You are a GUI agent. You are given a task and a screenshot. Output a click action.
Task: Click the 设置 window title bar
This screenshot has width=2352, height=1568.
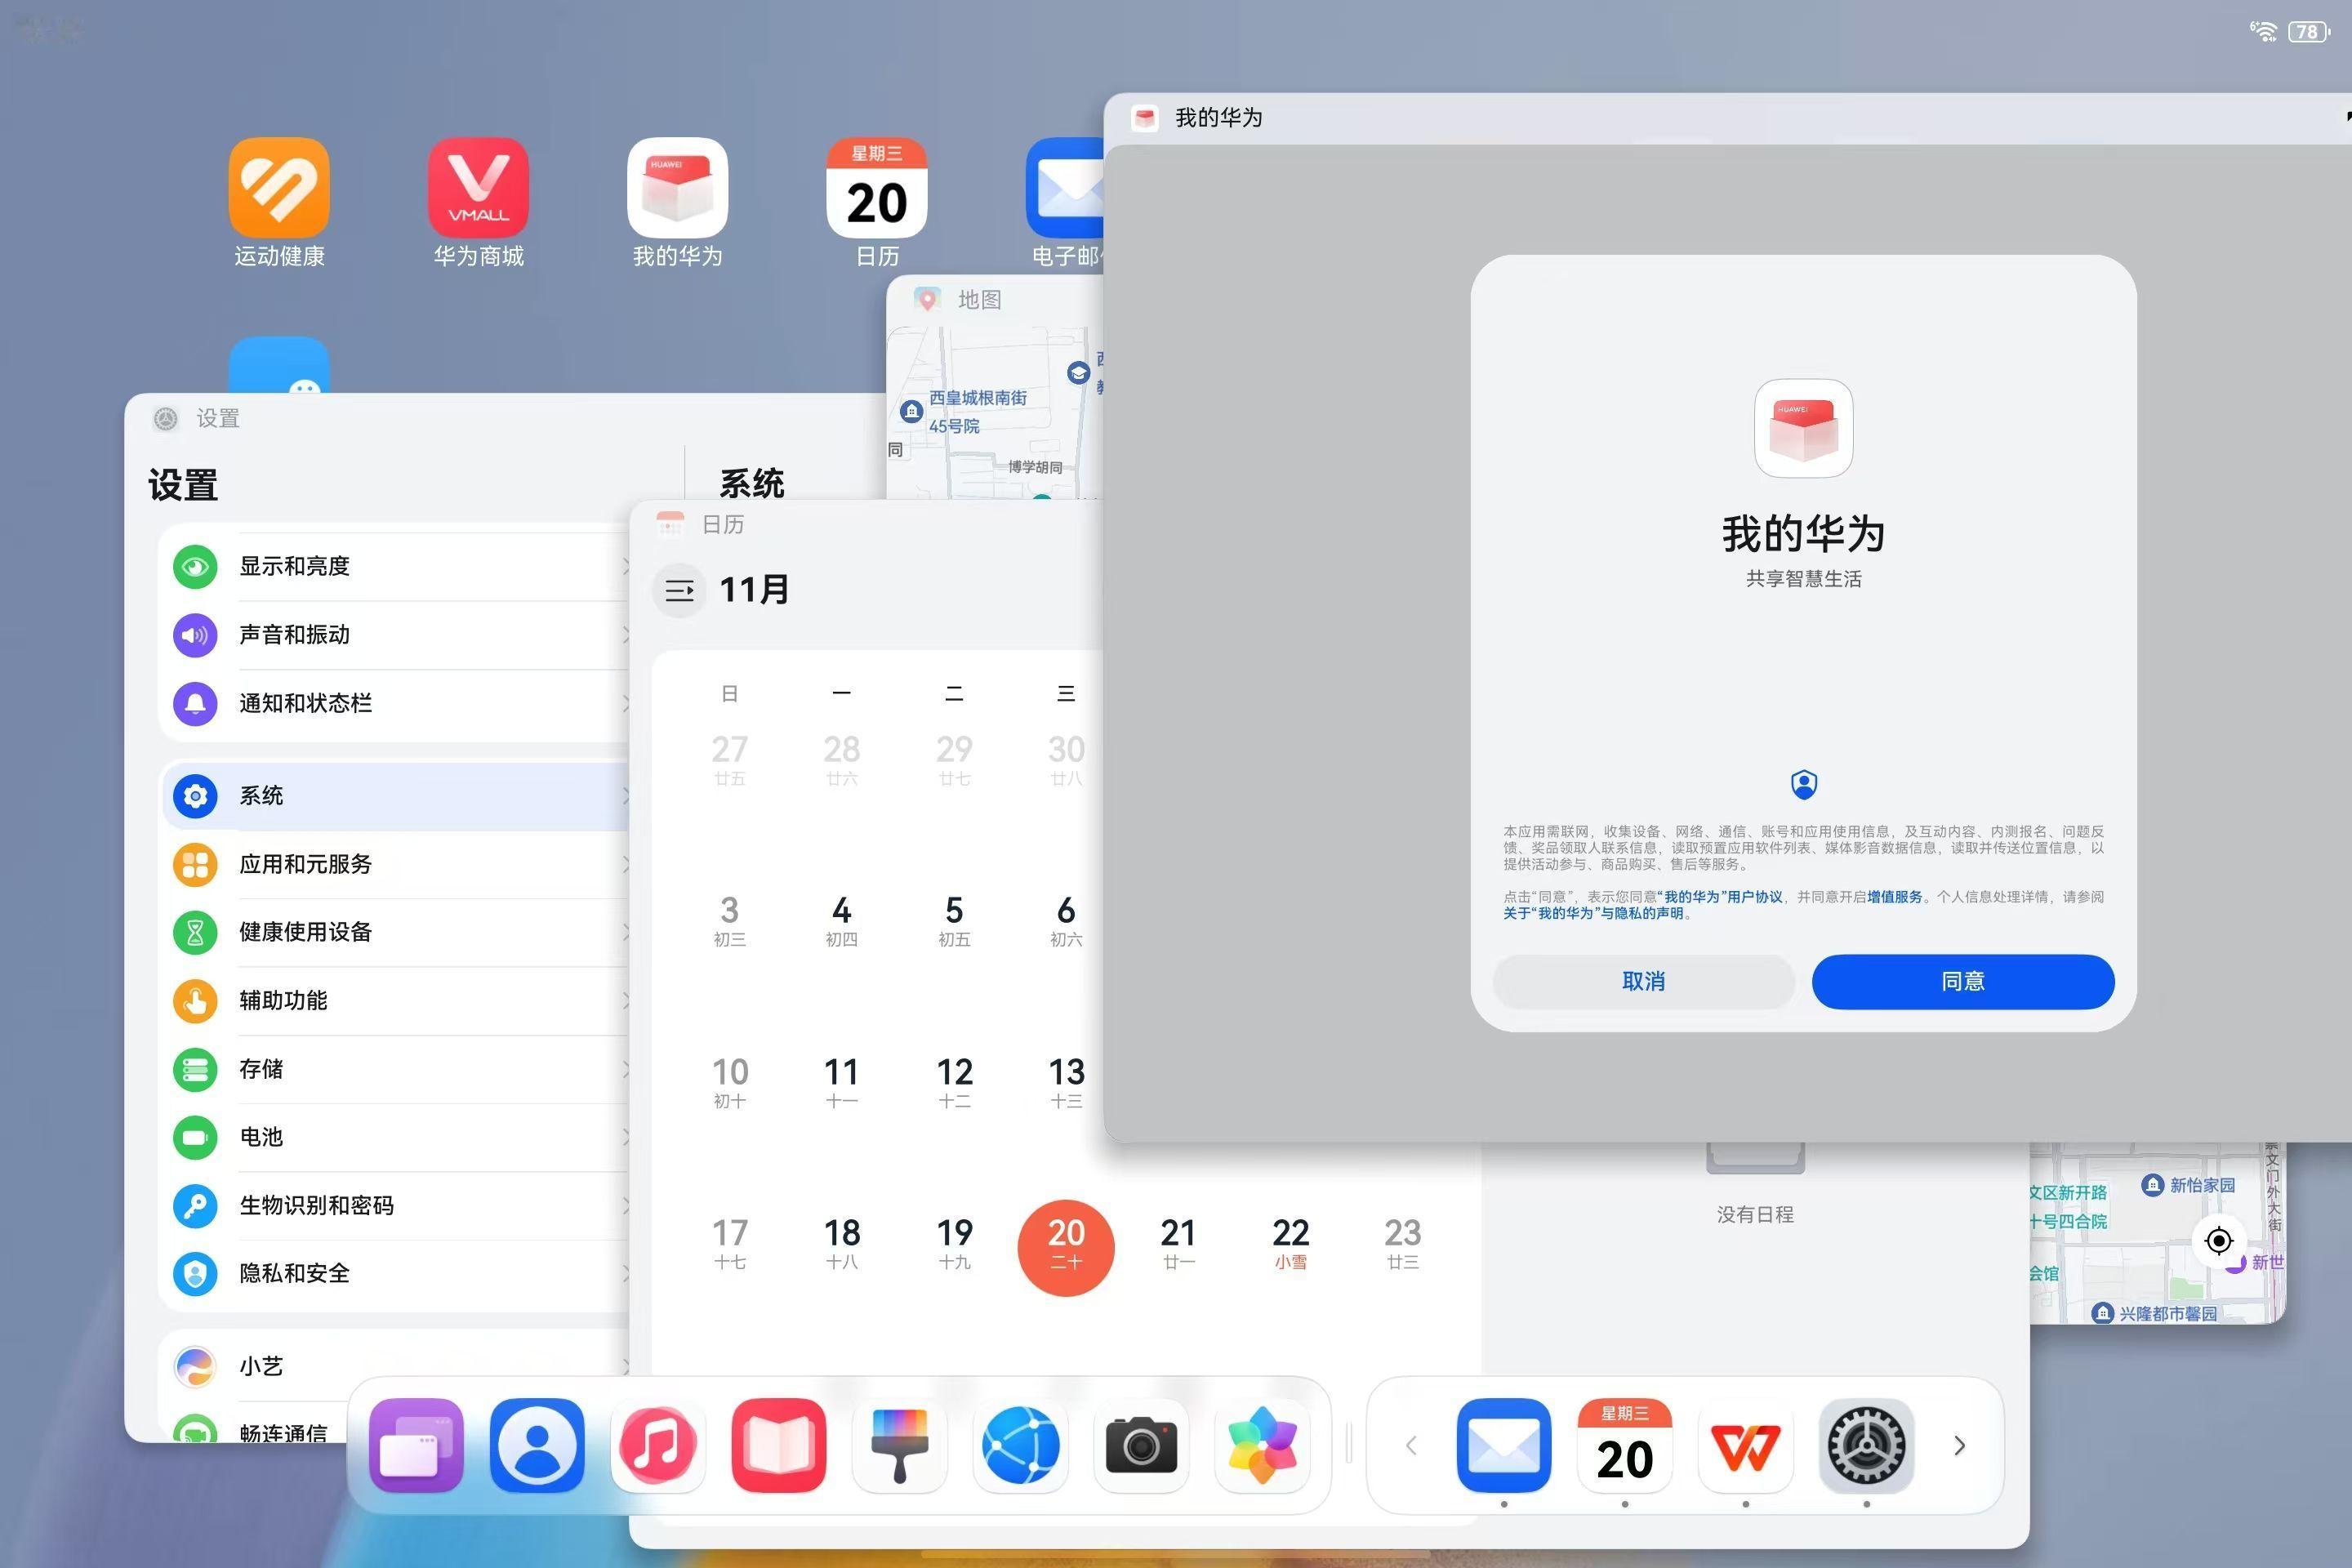pyautogui.click(x=505, y=418)
